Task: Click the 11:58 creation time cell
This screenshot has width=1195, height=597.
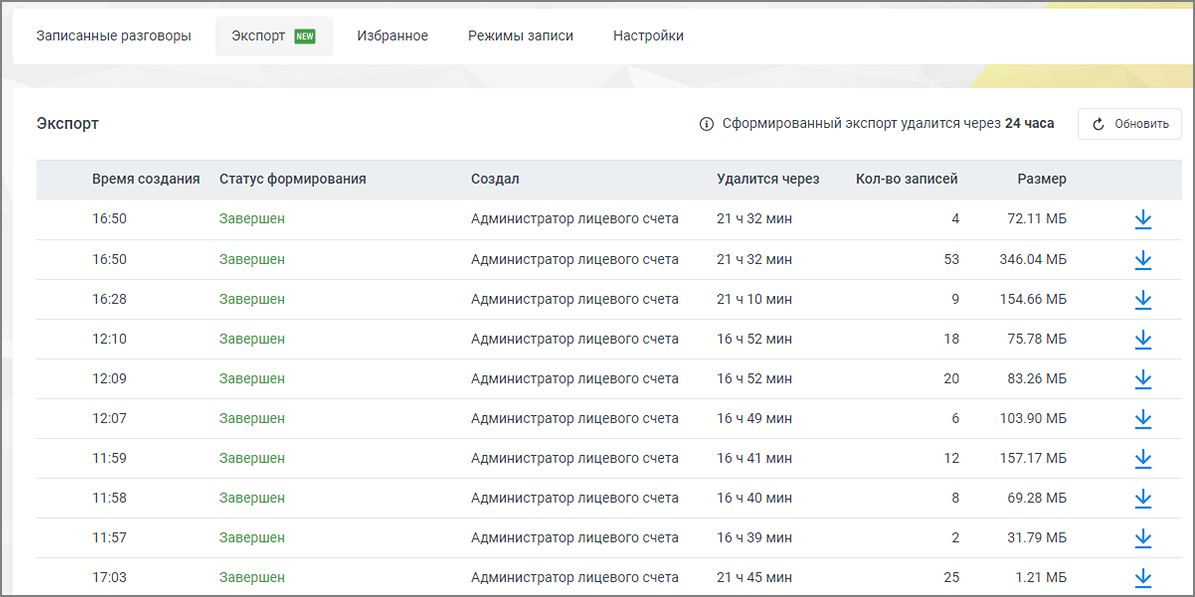Action: pos(109,498)
